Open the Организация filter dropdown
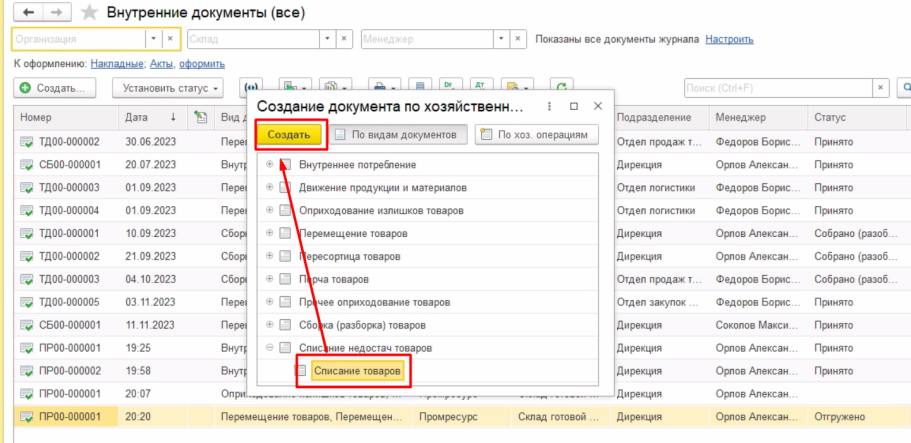Viewport: 911px width, 443px height. pos(153,39)
